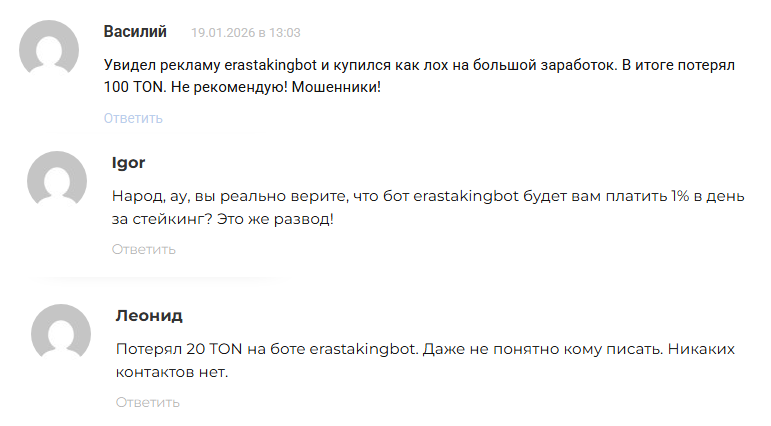Image resolution: width=771 pixels, height=426 pixels.
Task: Click "Не рекомендую!" in Василий's comment
Action: pyautogui.click(x=226, y=87)
